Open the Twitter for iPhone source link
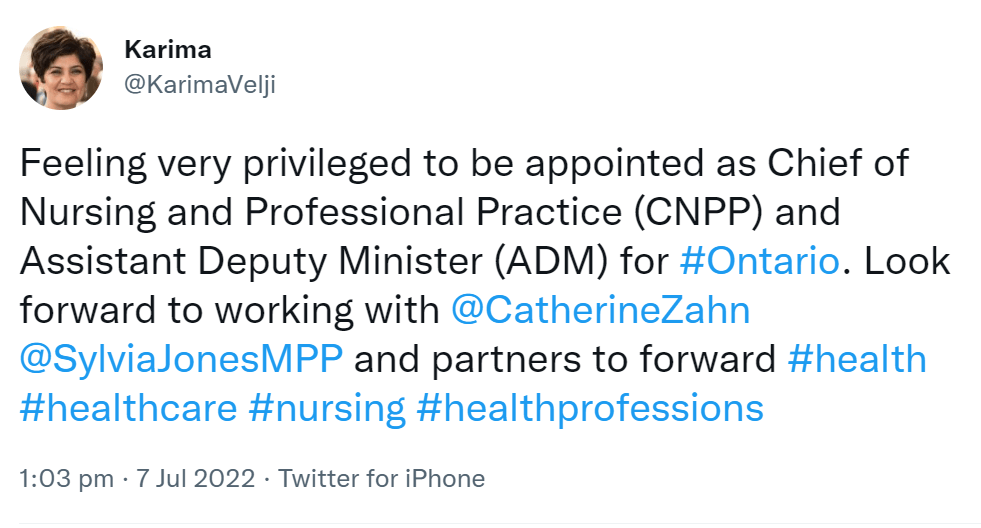981x528 pixels. [x=381, y=479]
